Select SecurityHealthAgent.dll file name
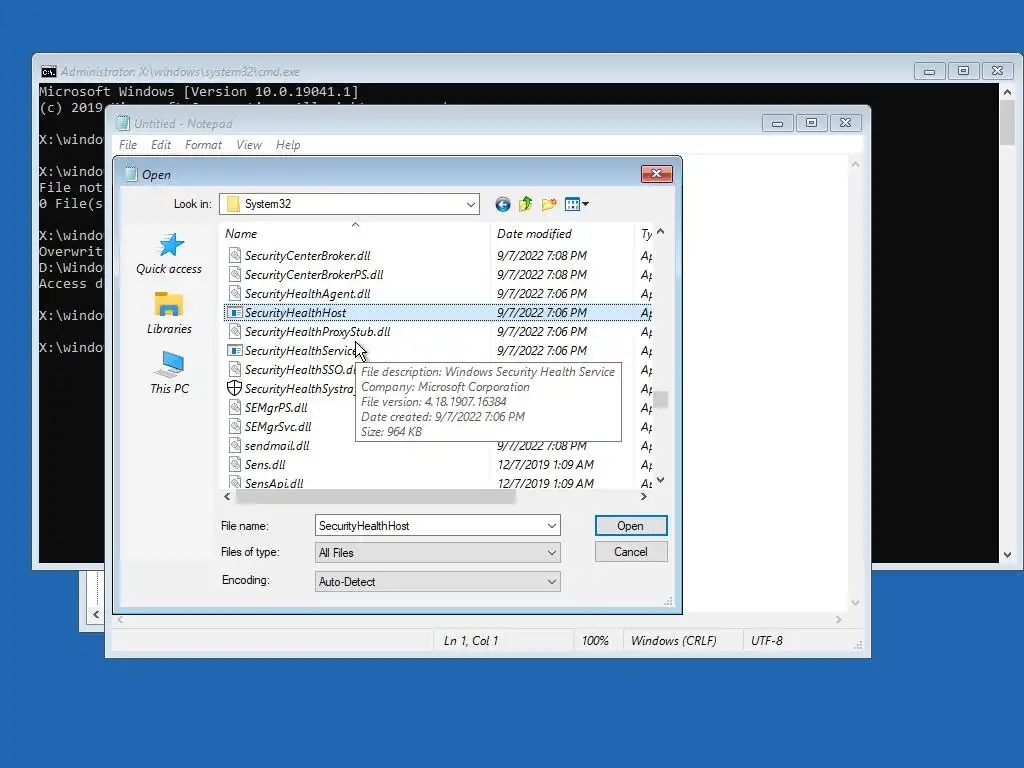The width and height of the screenshot is (1024, 768). [x=308, y=294]
